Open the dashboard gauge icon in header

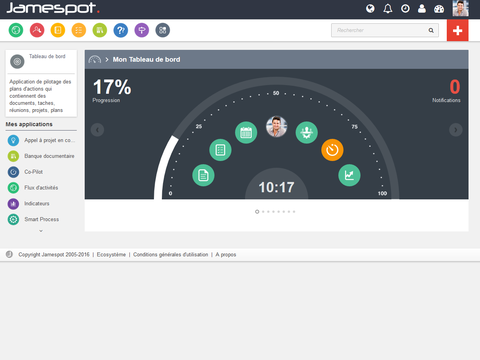(x=439, y=9)
